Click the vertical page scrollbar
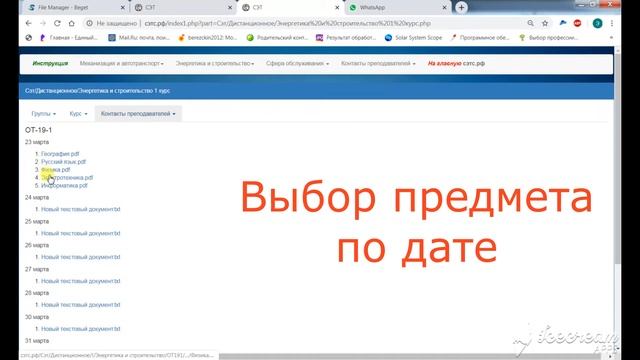 coord(618,159)
